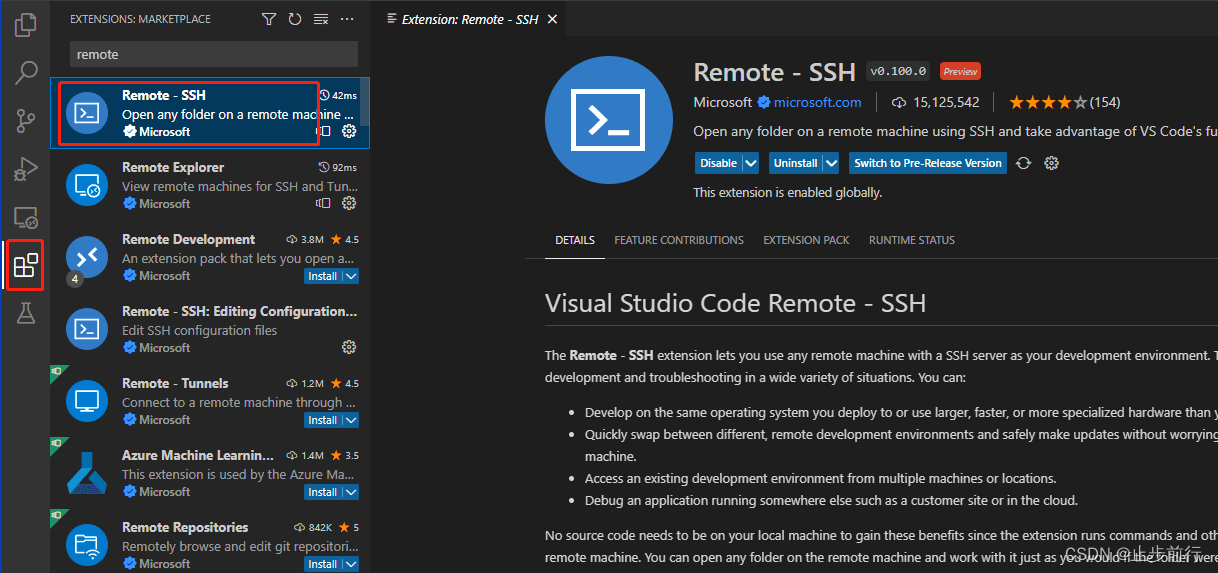
Task: Click the 92ms activation time on Remote Explorer
Action: coord(338,167)
